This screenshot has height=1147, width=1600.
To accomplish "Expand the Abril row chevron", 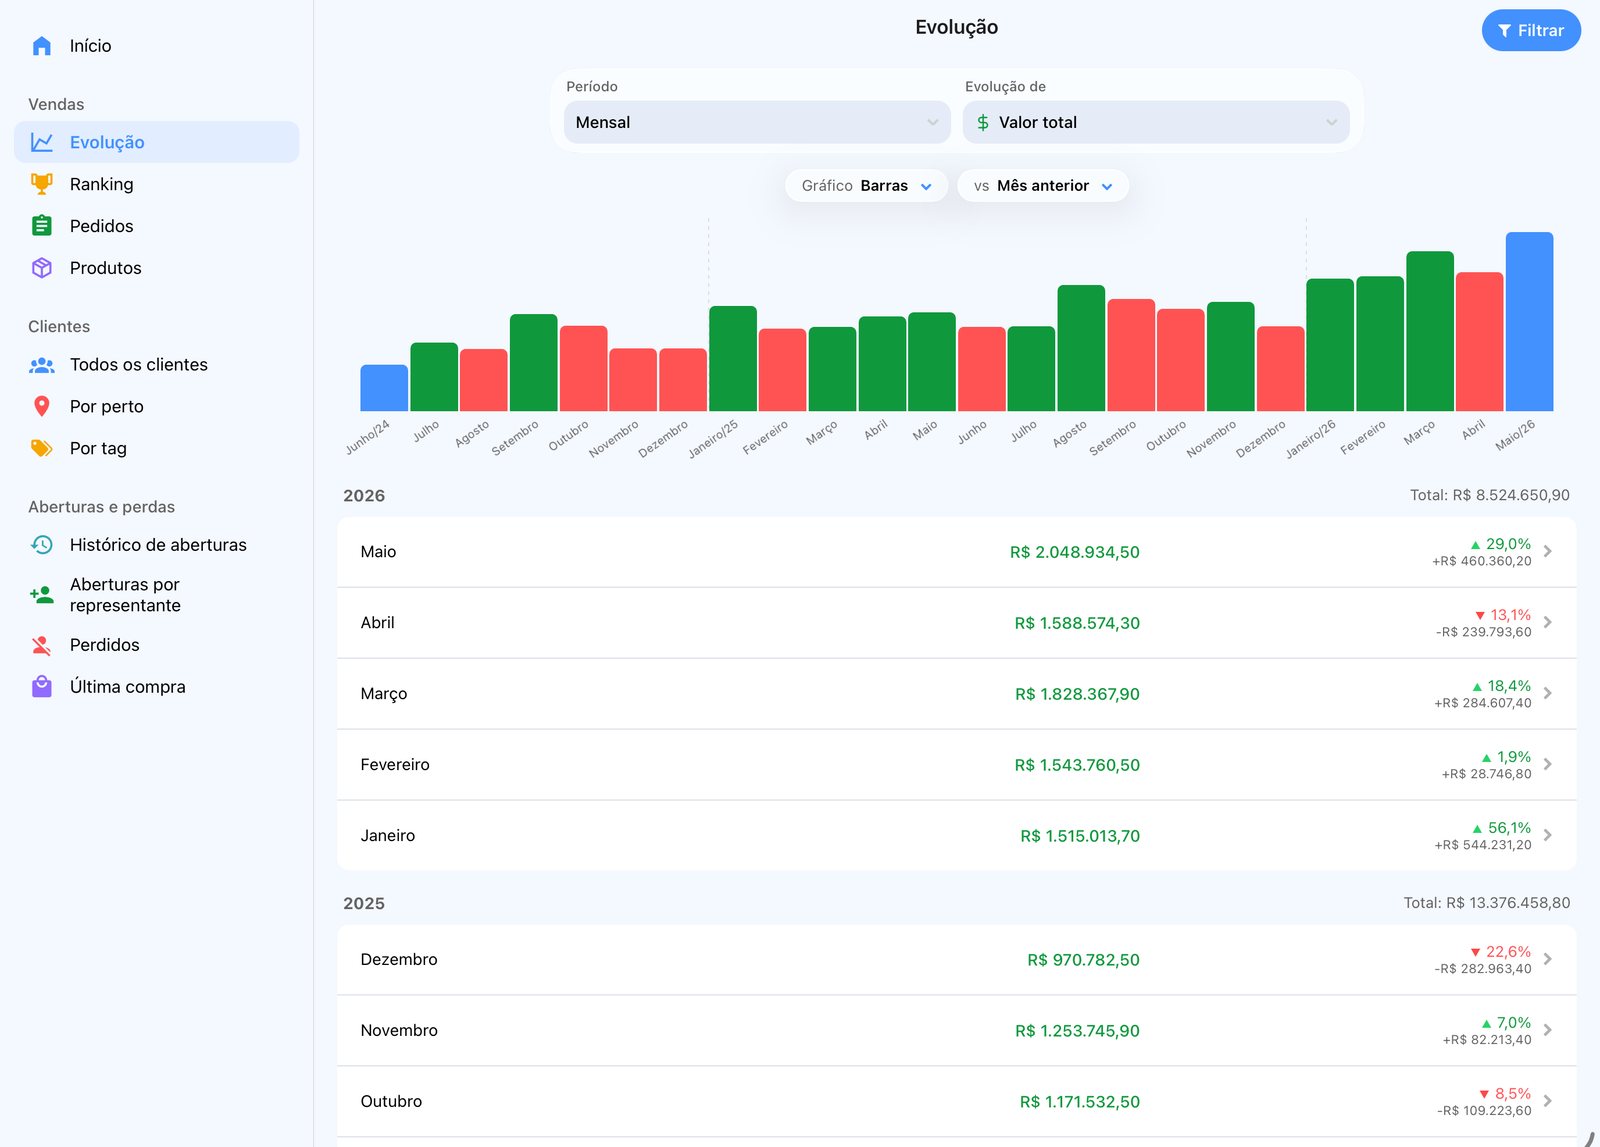I will coord(1548,623).
